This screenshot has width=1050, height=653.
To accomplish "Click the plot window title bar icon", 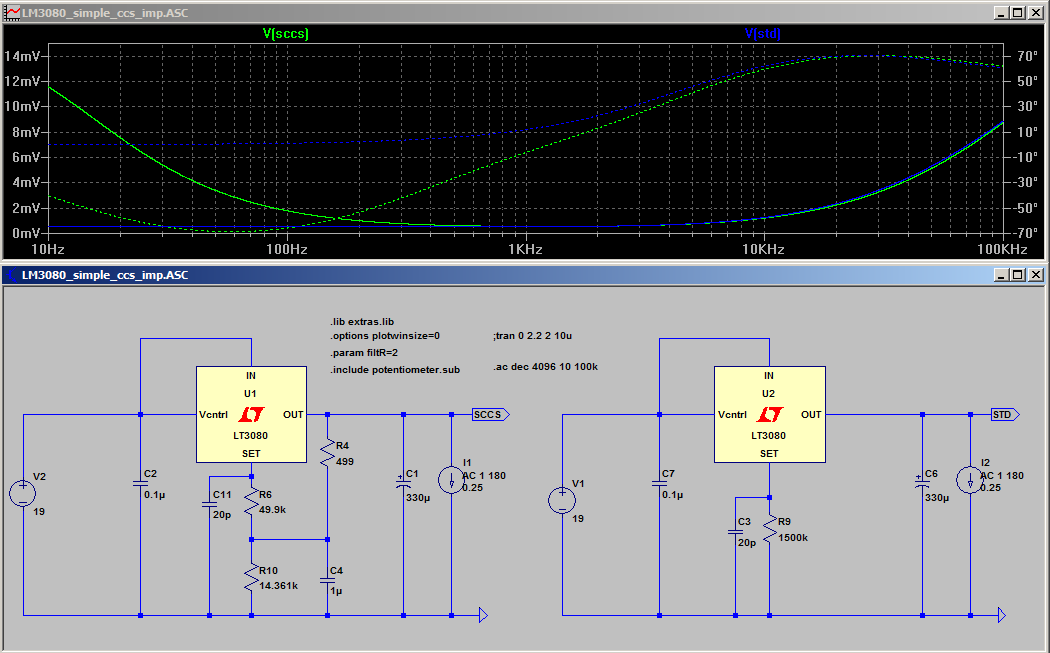I will (12, 13).
